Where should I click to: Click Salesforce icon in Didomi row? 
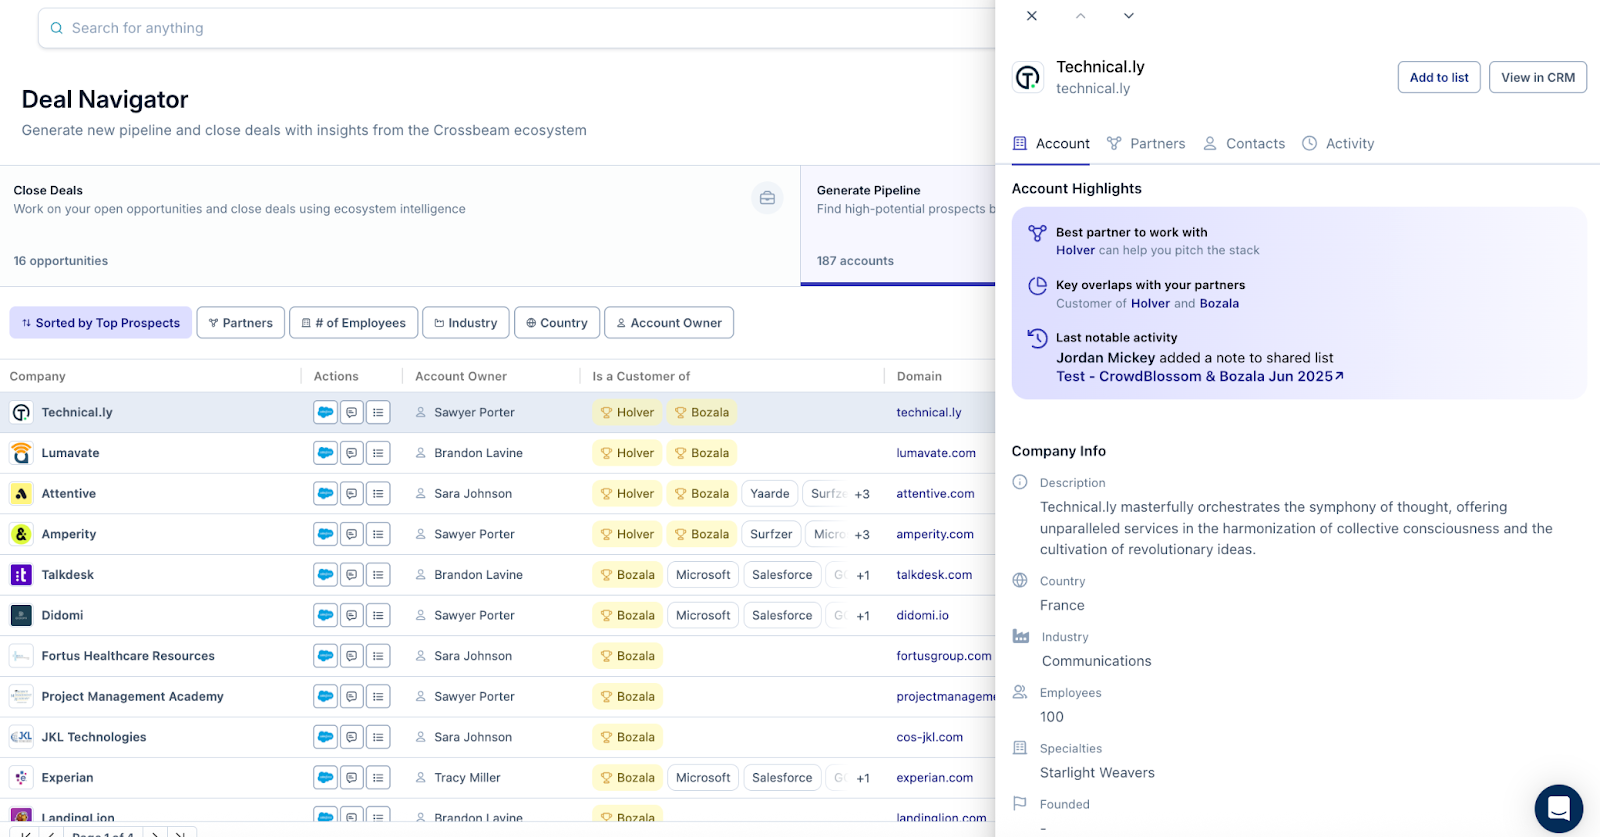pos(325,615)
